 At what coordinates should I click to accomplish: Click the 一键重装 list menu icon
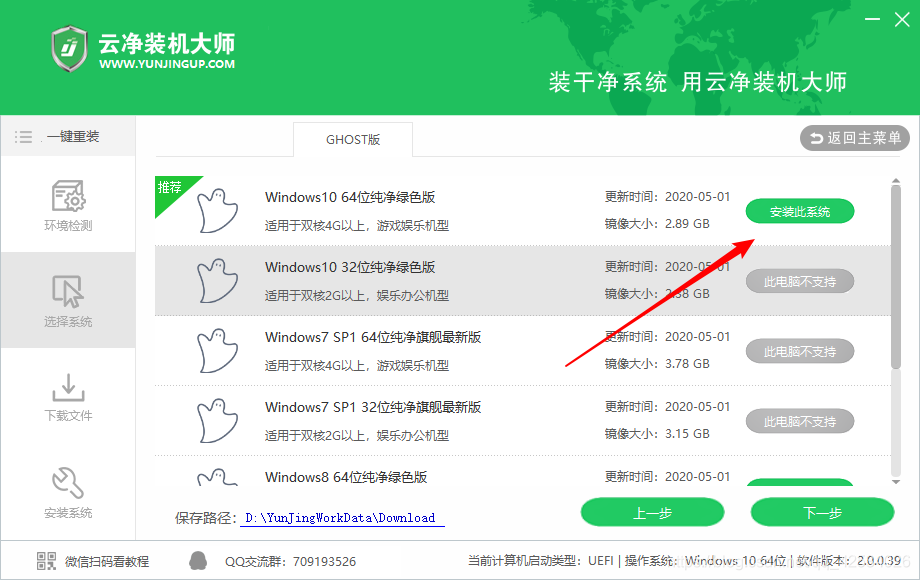[23, 137]
